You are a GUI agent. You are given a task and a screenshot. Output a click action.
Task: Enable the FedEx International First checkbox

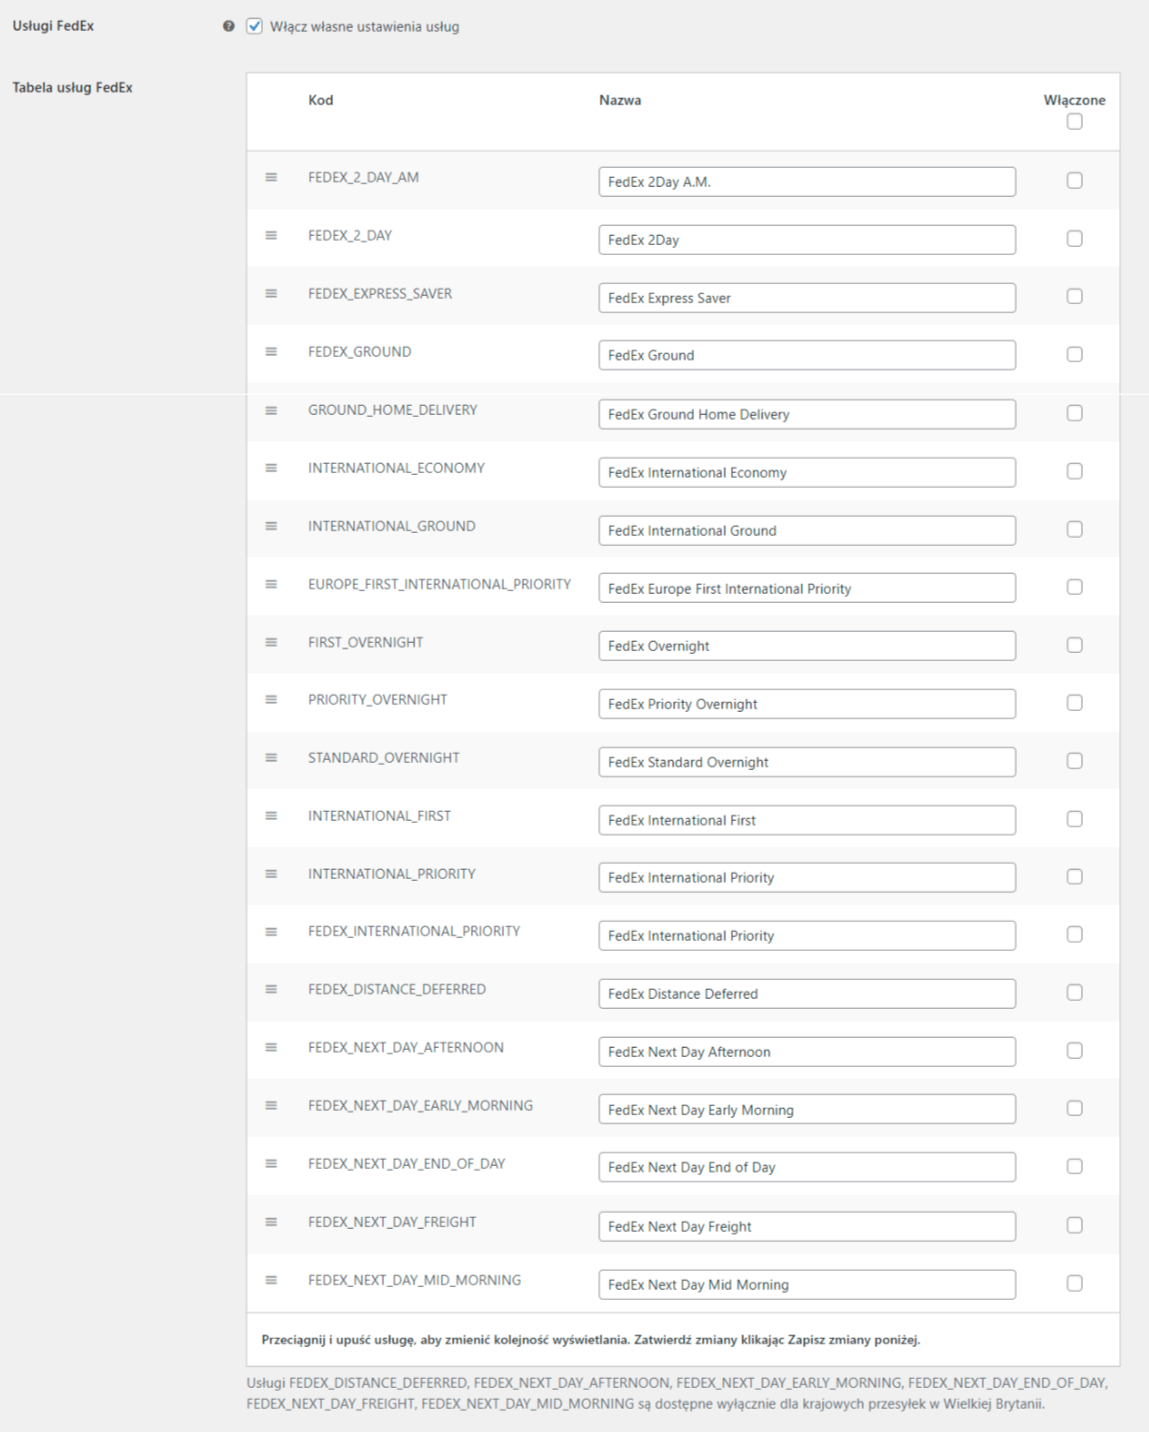click(x=1074, y=819)
